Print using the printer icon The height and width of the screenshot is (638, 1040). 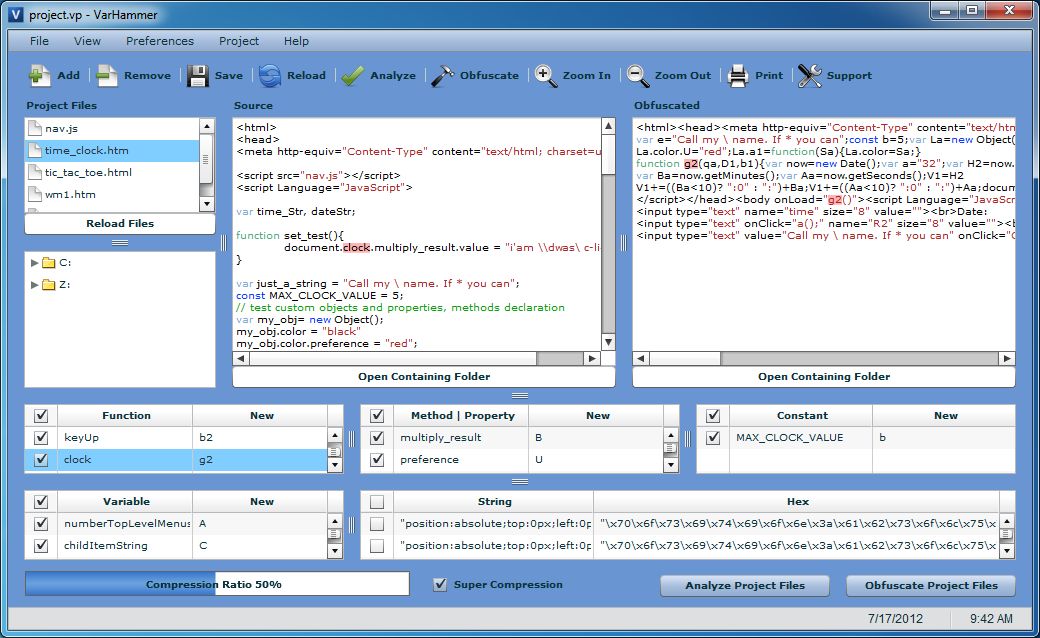738,76
